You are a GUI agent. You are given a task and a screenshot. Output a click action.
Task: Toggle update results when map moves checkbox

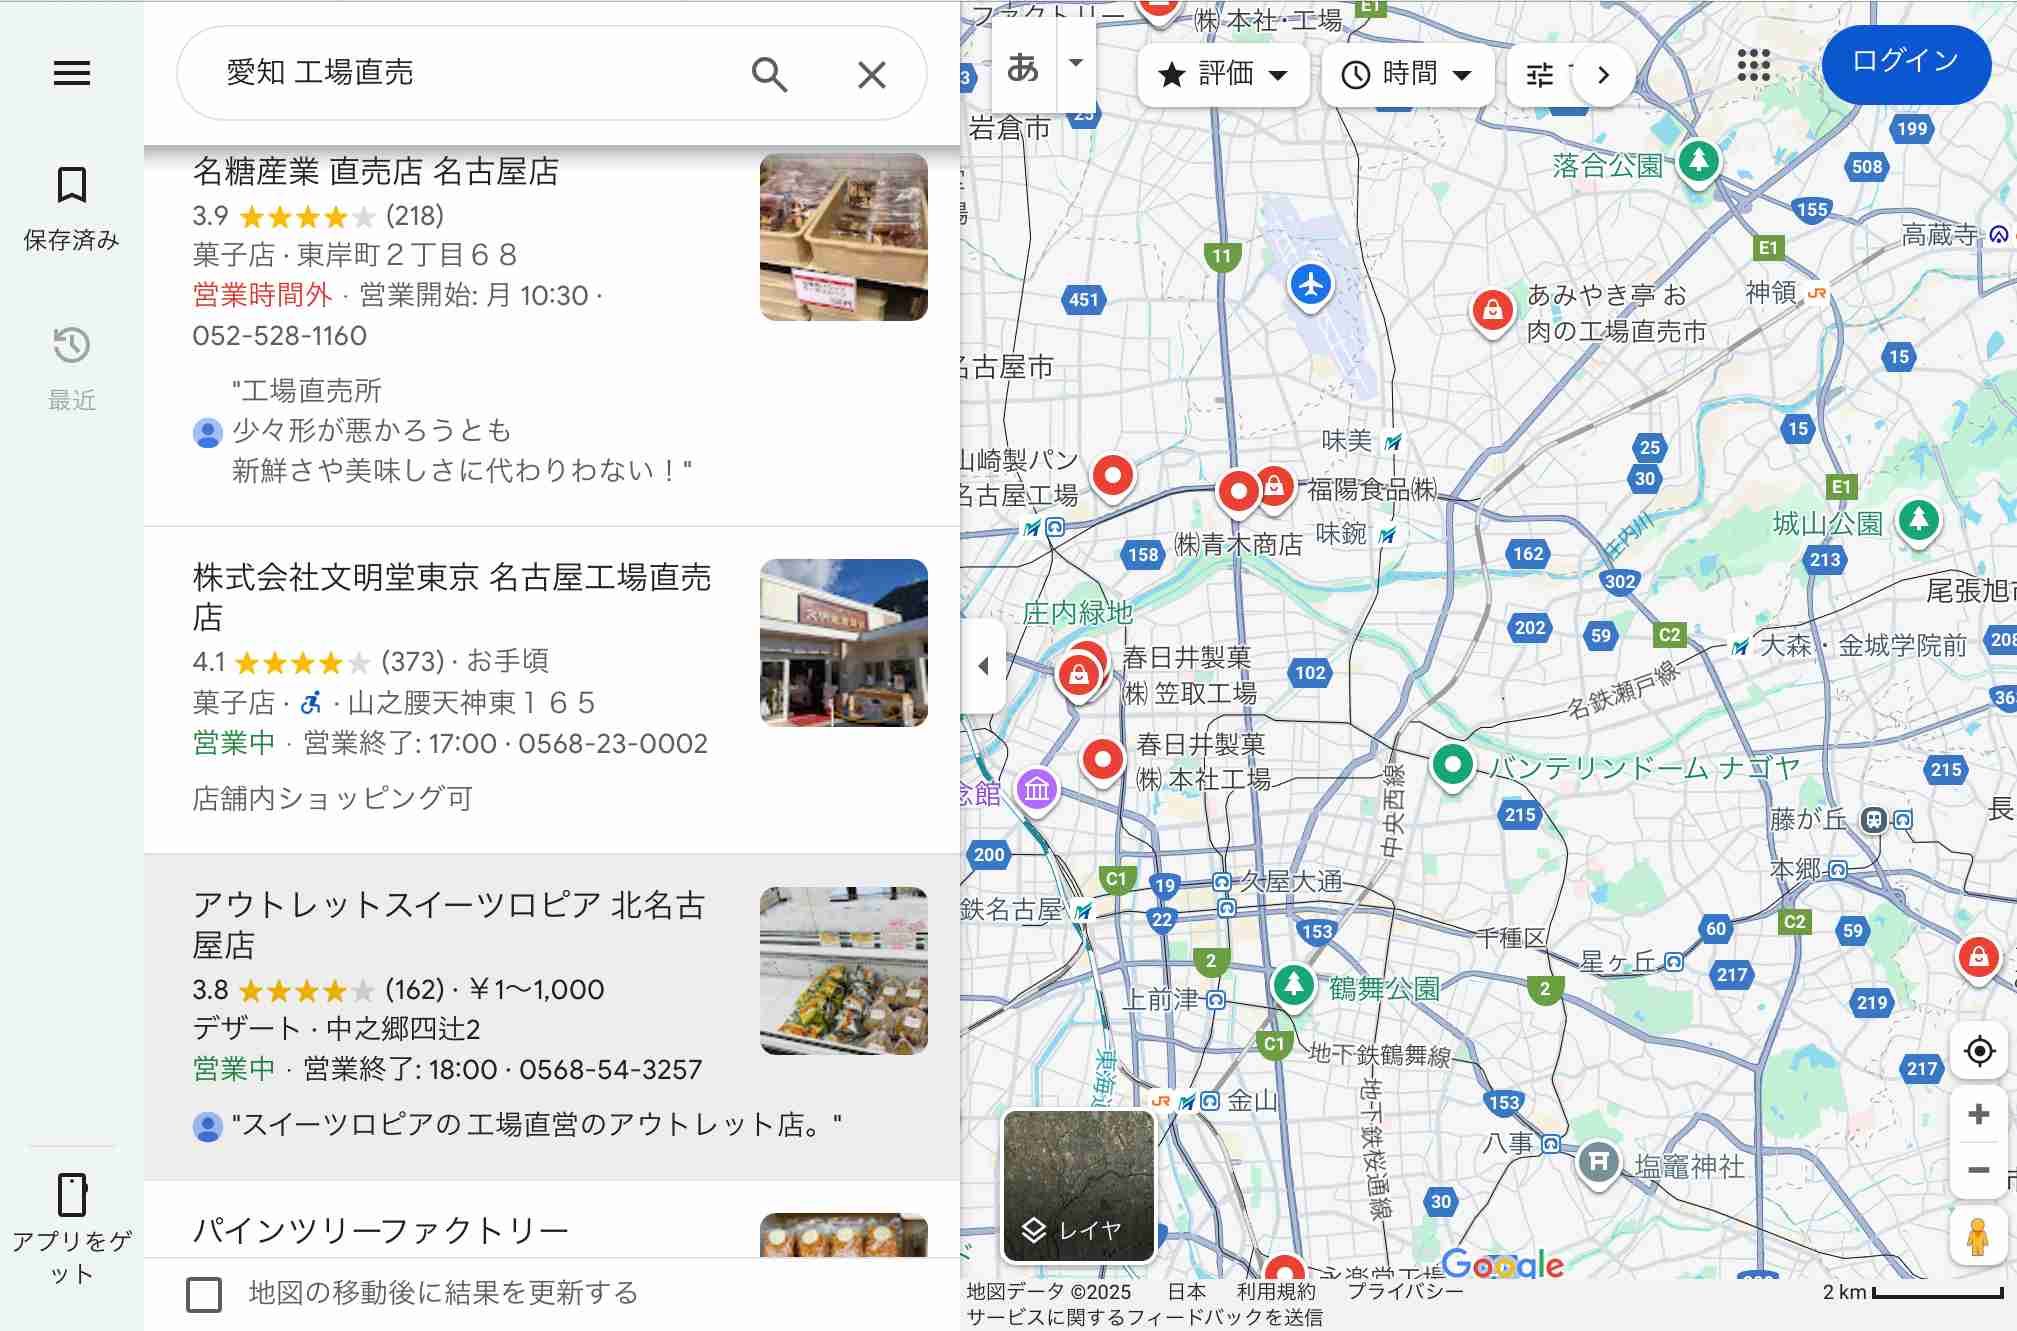(x=204, y=1293)
